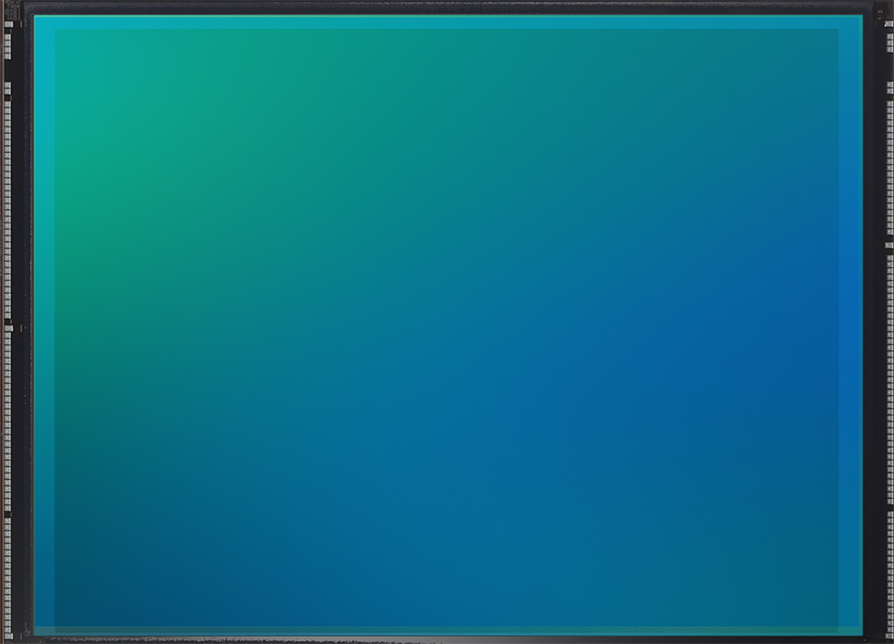Click the patterned marking in the frame's top-left corner
Image resolution: width=894 pixels, height=644 pixels.
[12, 12]
